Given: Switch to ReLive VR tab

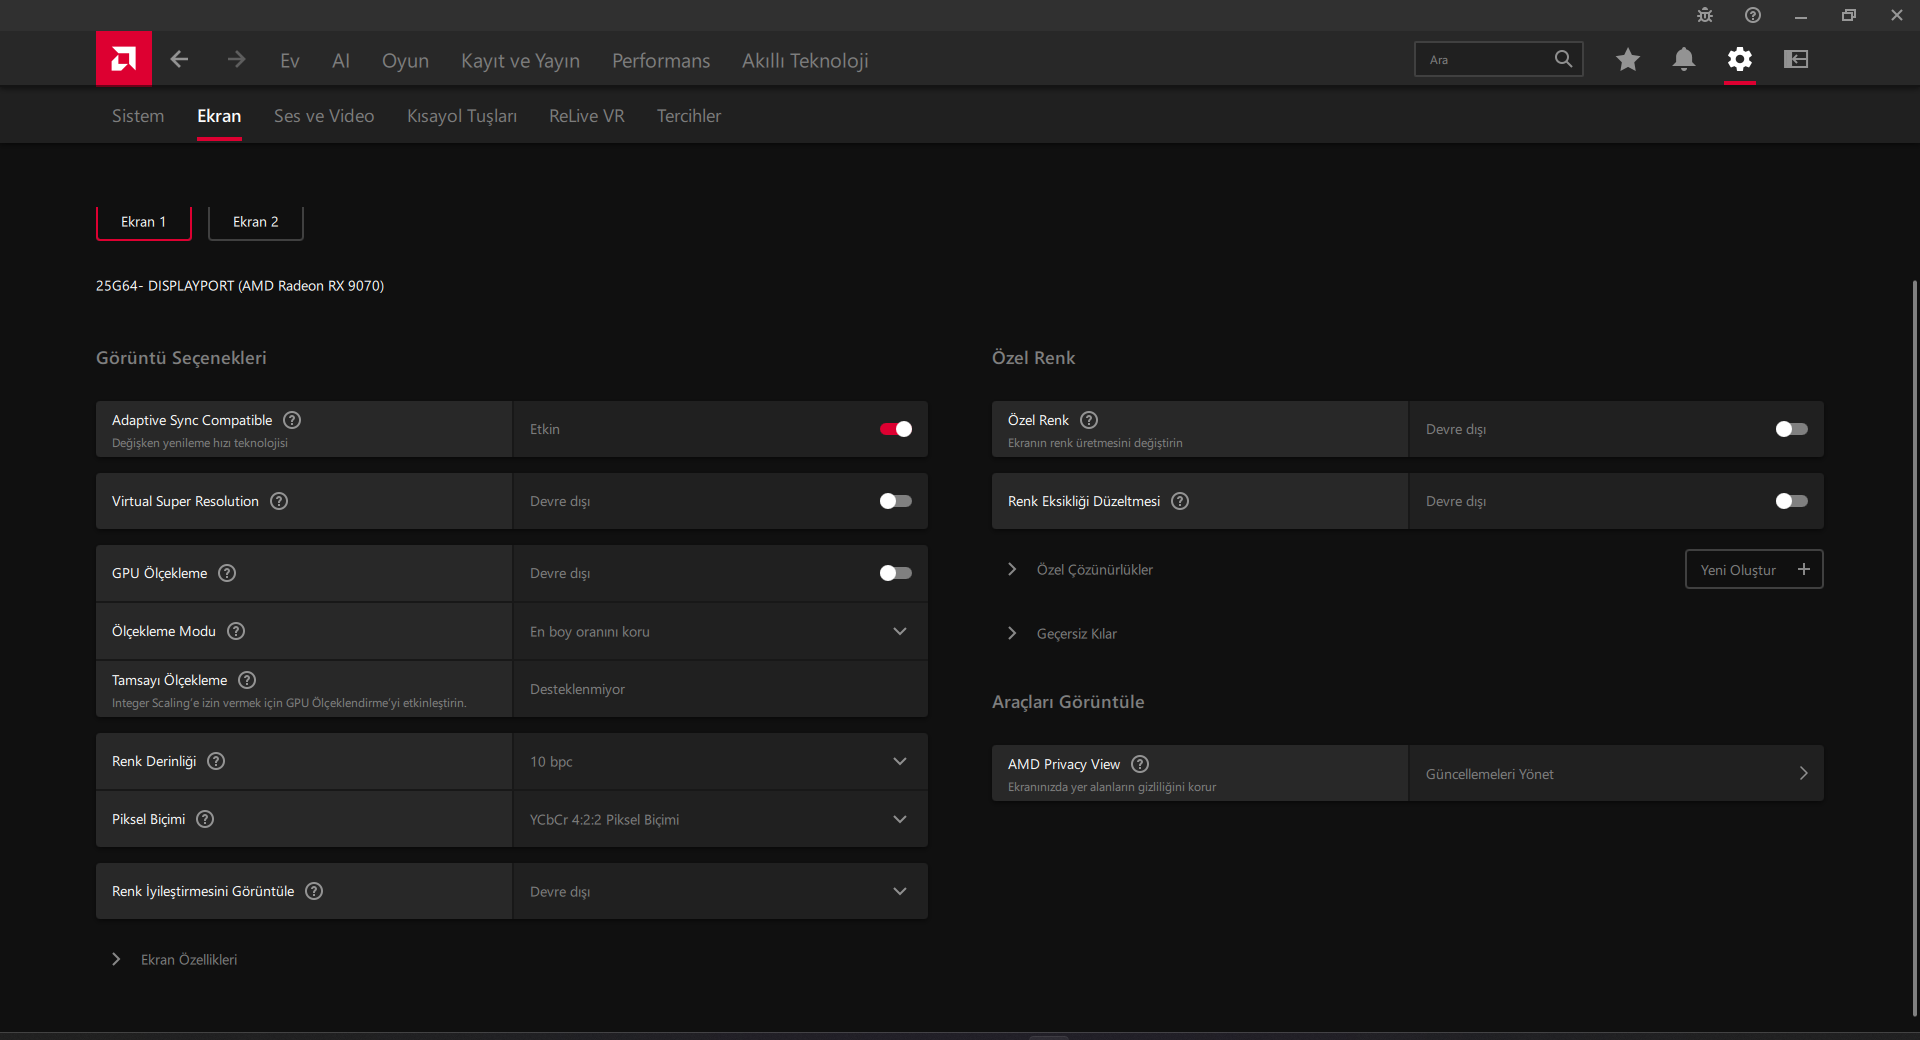Looking at the screenshot, I should [587, 116].
